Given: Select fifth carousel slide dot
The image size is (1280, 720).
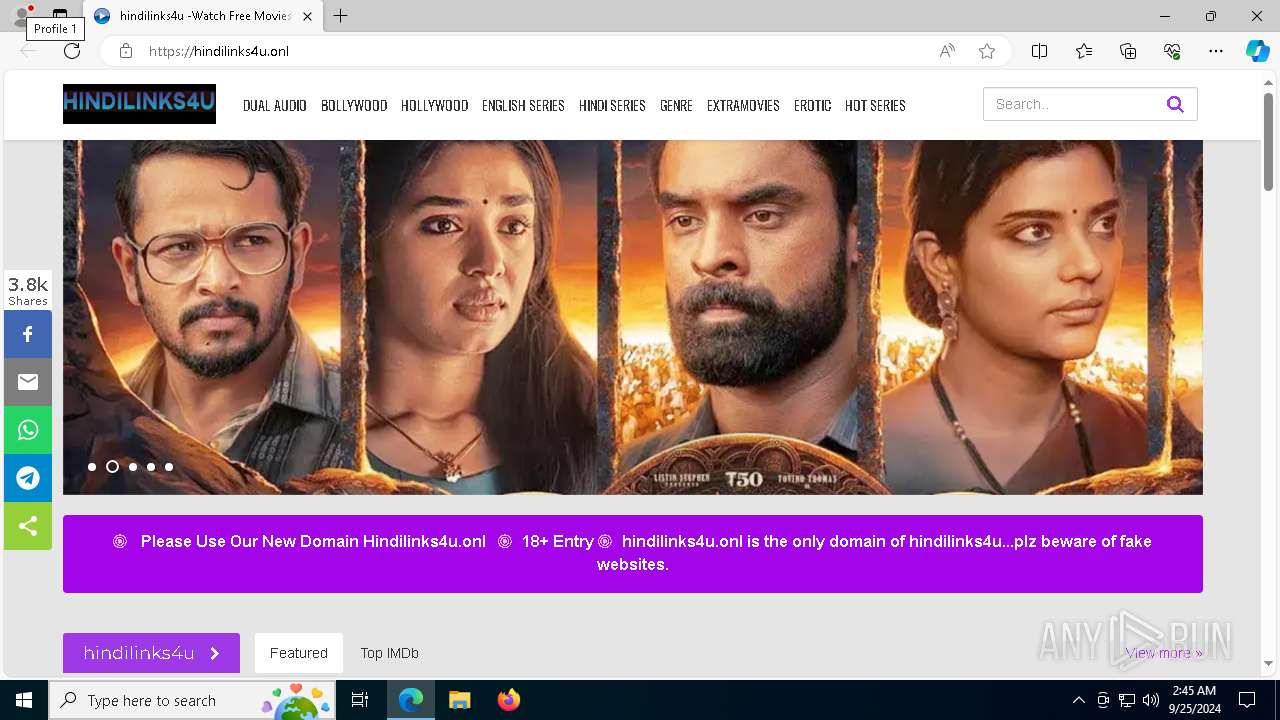Looking at the screenshot, I should (x=169, y=467).
